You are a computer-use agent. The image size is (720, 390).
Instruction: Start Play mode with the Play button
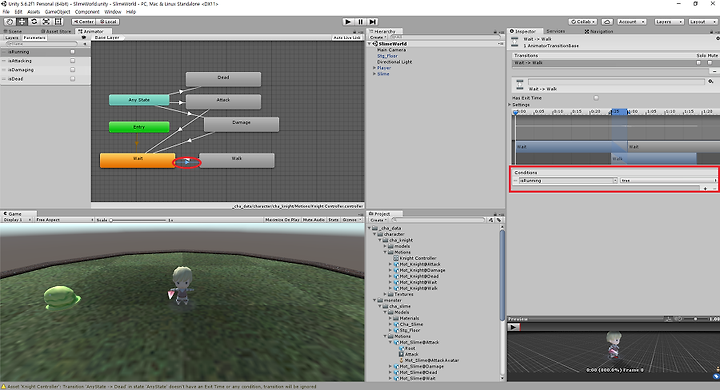pyautogui.click(x=348, y=22)
